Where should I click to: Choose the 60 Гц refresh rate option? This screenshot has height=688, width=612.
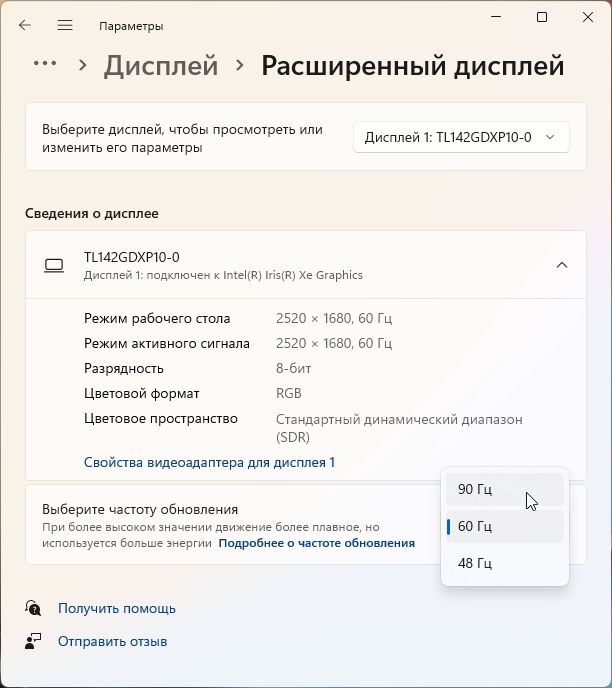click(504, 526)
